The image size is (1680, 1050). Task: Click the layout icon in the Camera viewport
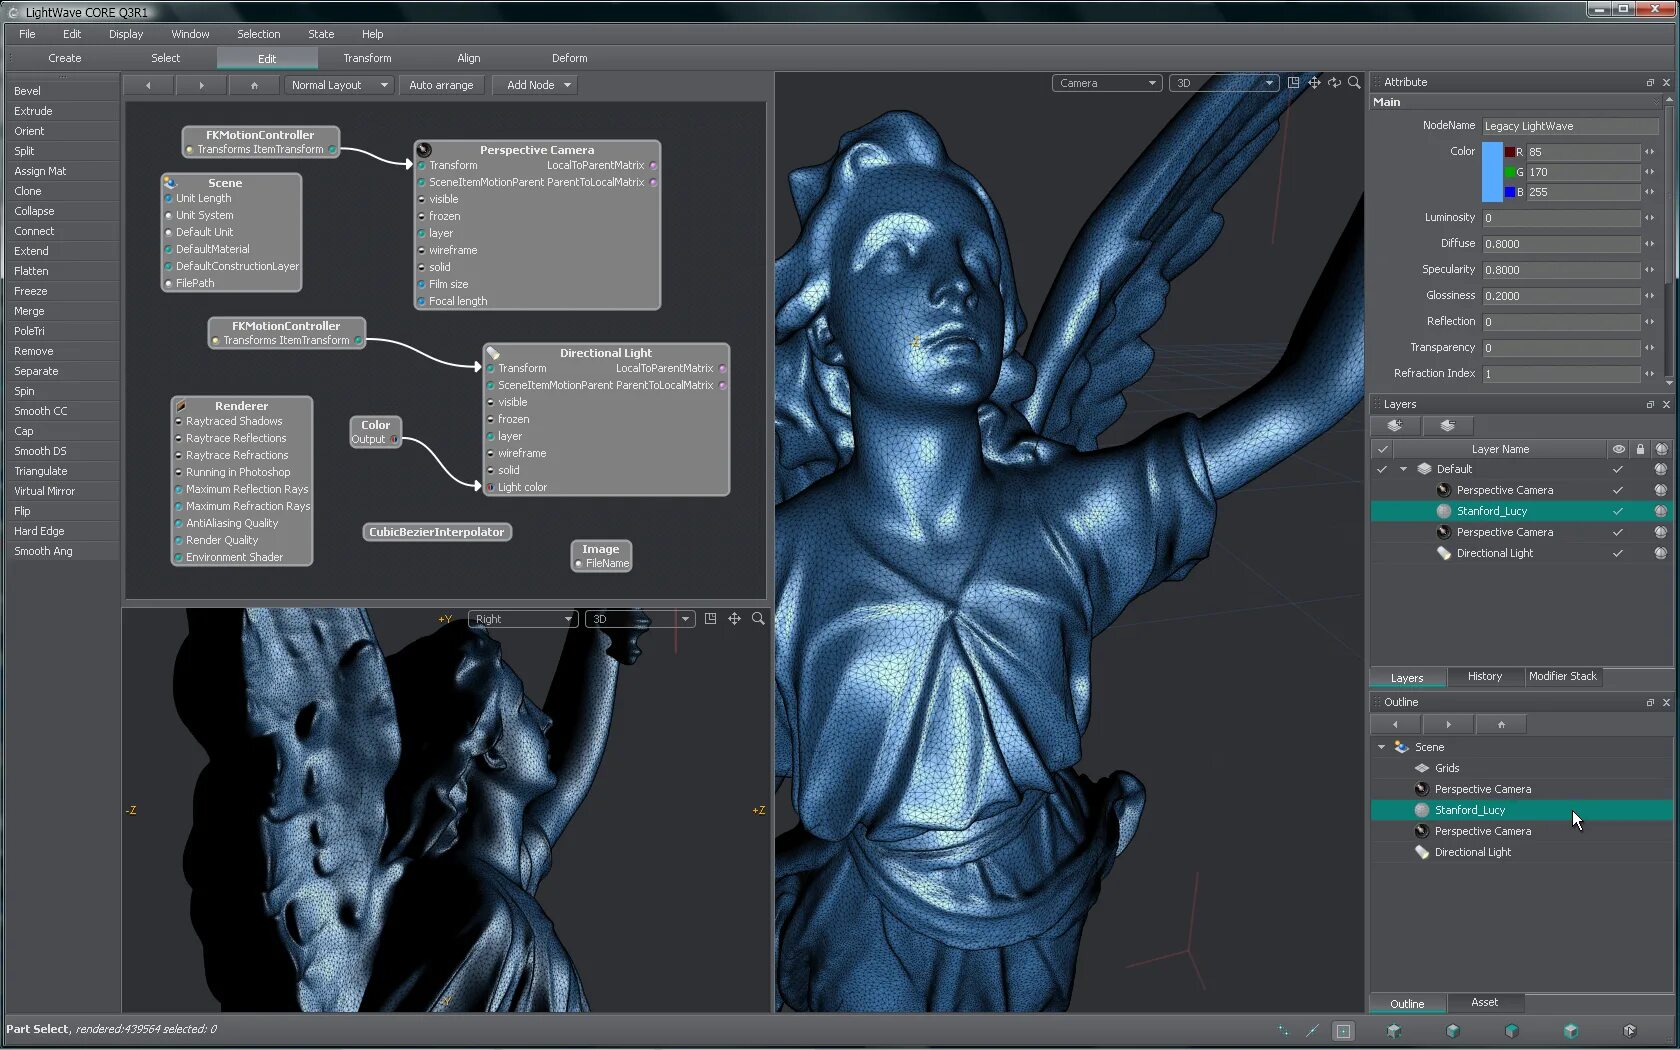[x=1294, y=83]
